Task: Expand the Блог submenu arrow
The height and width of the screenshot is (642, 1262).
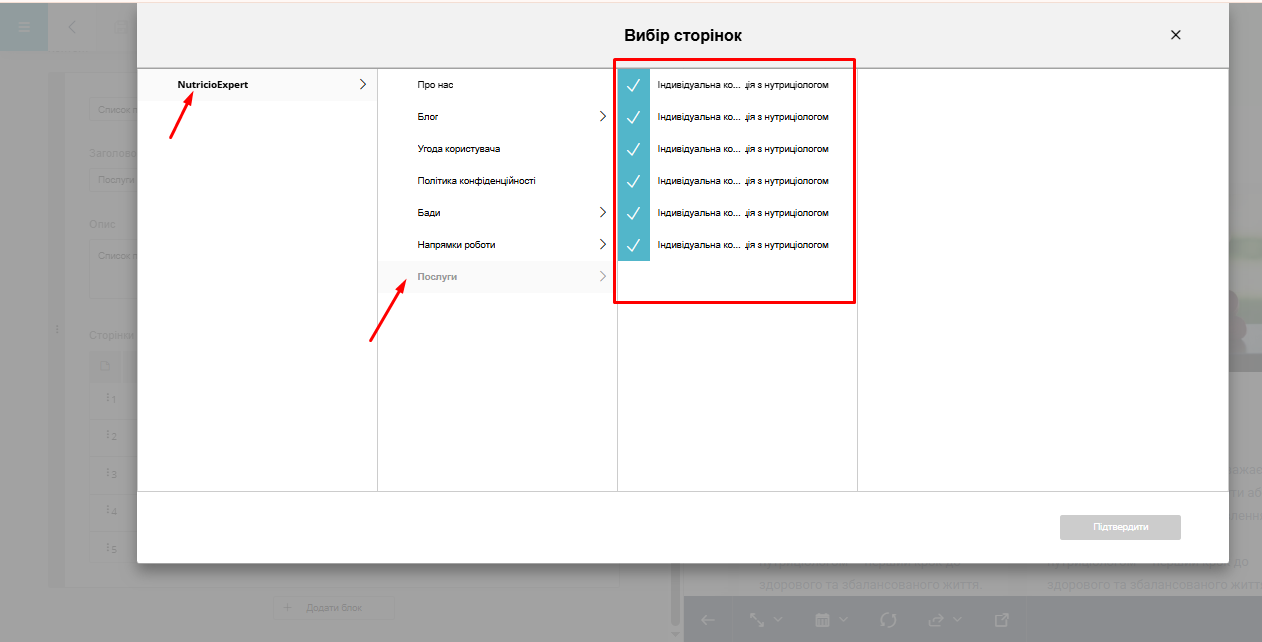Action: point(602,117)
